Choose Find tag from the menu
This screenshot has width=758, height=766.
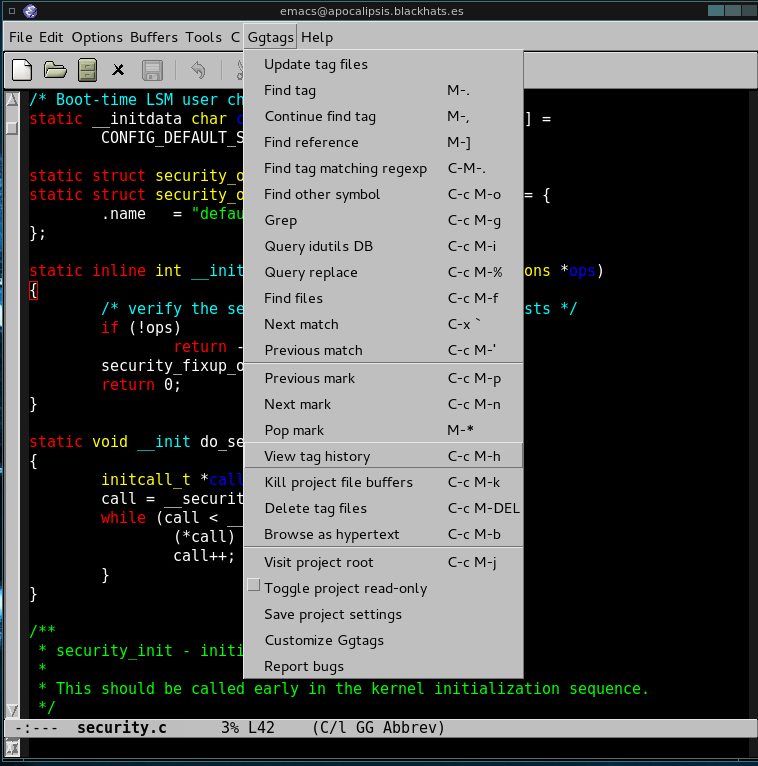tap(383, 90)
